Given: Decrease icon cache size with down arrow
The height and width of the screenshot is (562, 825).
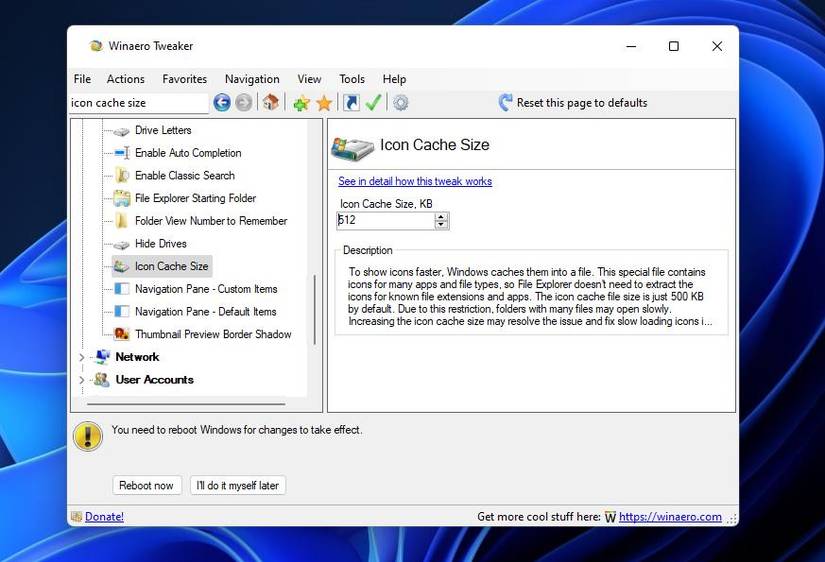Looking at the screenshot, I should (441, 225).
